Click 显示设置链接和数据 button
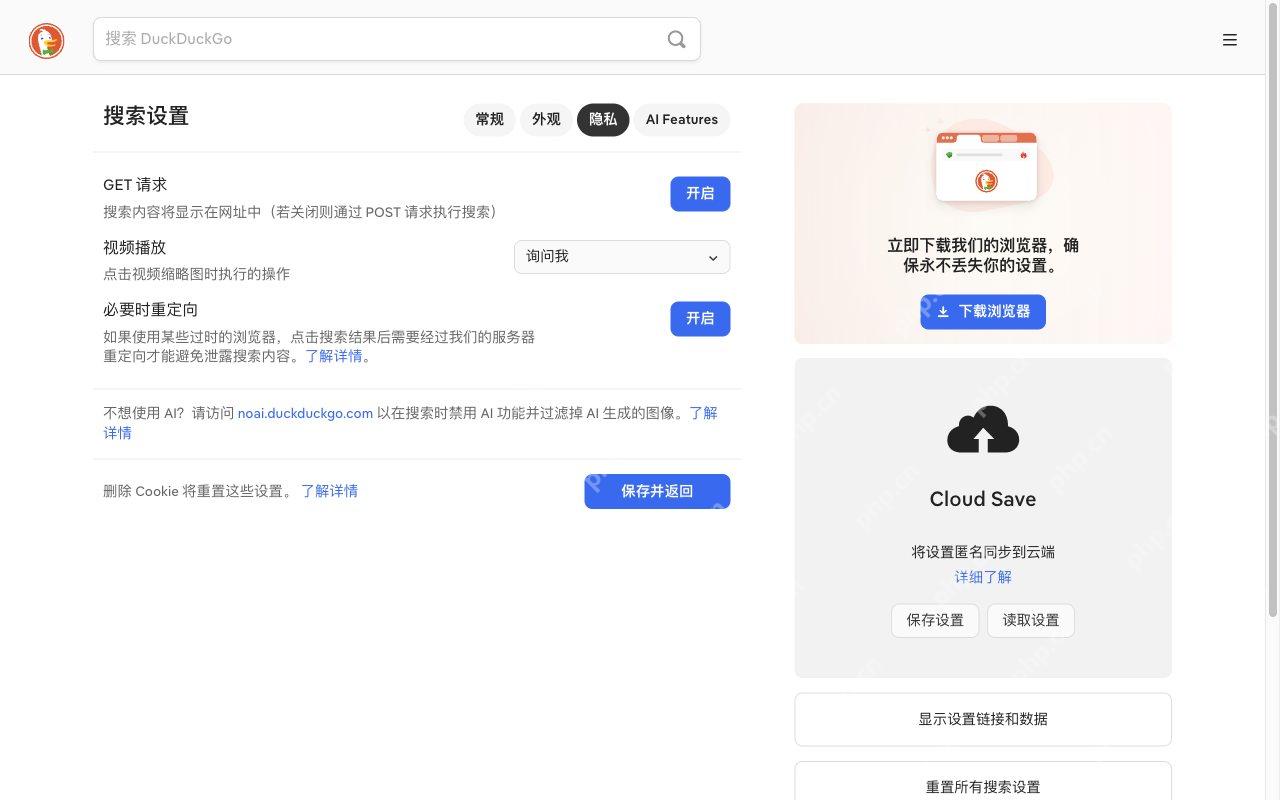 point(983,719)
